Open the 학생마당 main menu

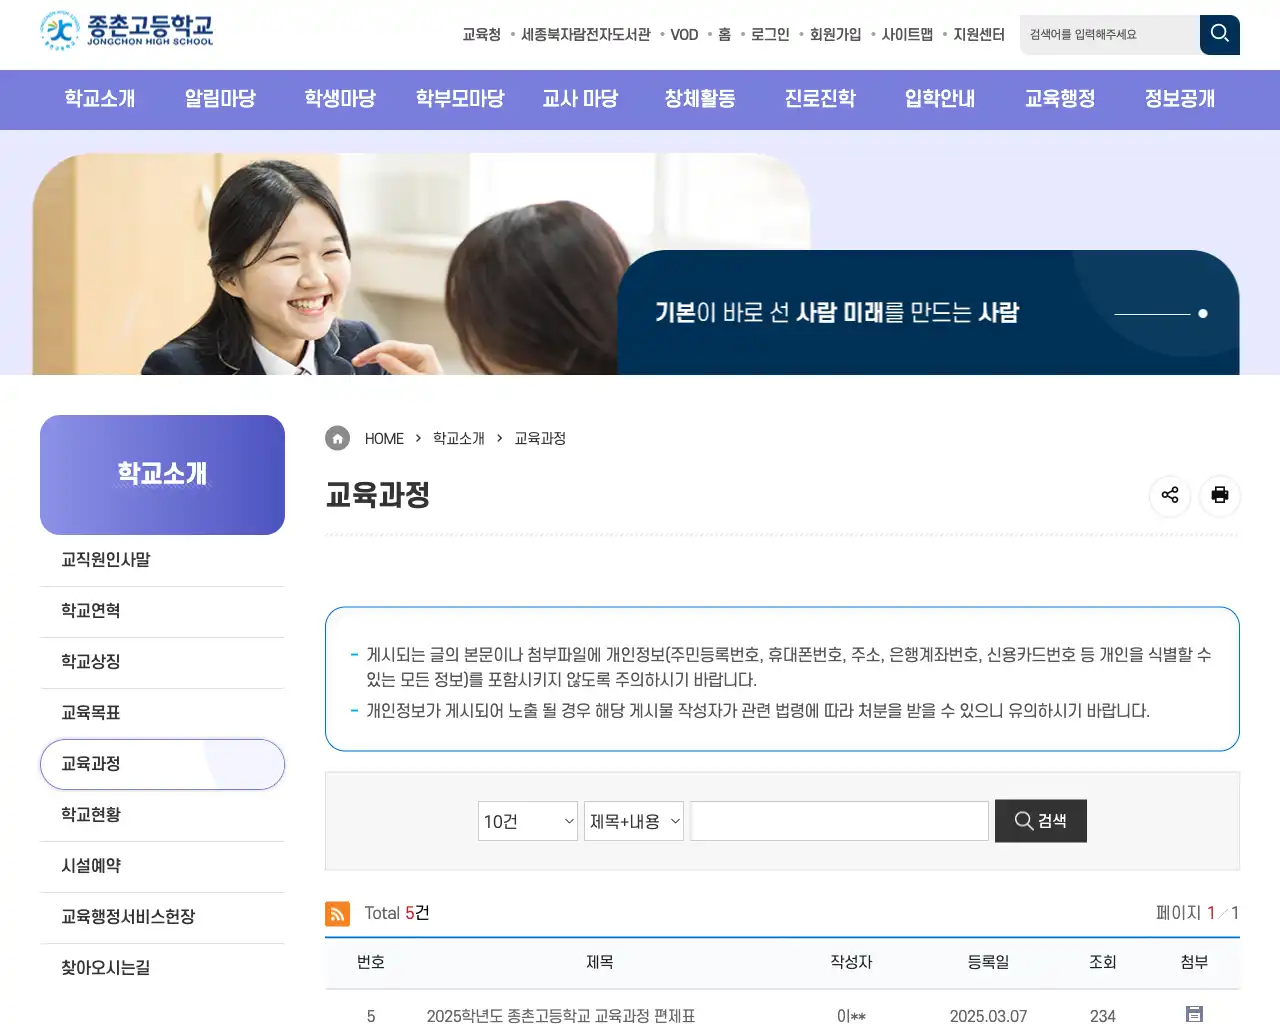tap(340, 99)
